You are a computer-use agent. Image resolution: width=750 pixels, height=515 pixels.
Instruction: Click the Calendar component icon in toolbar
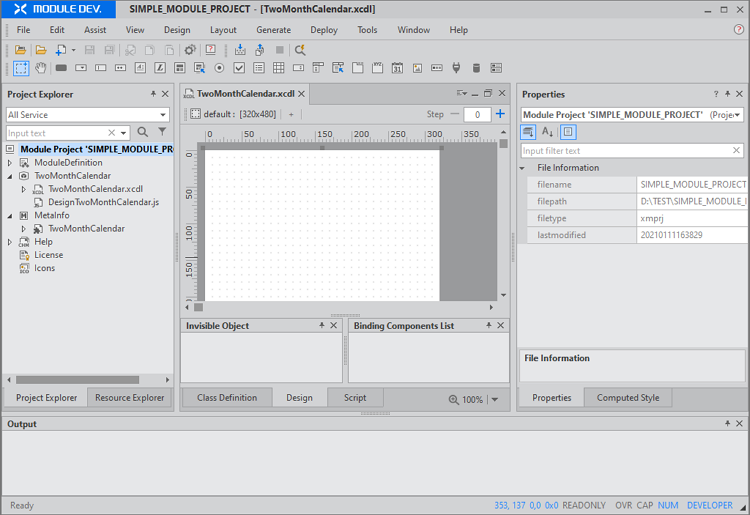[397, 68]
